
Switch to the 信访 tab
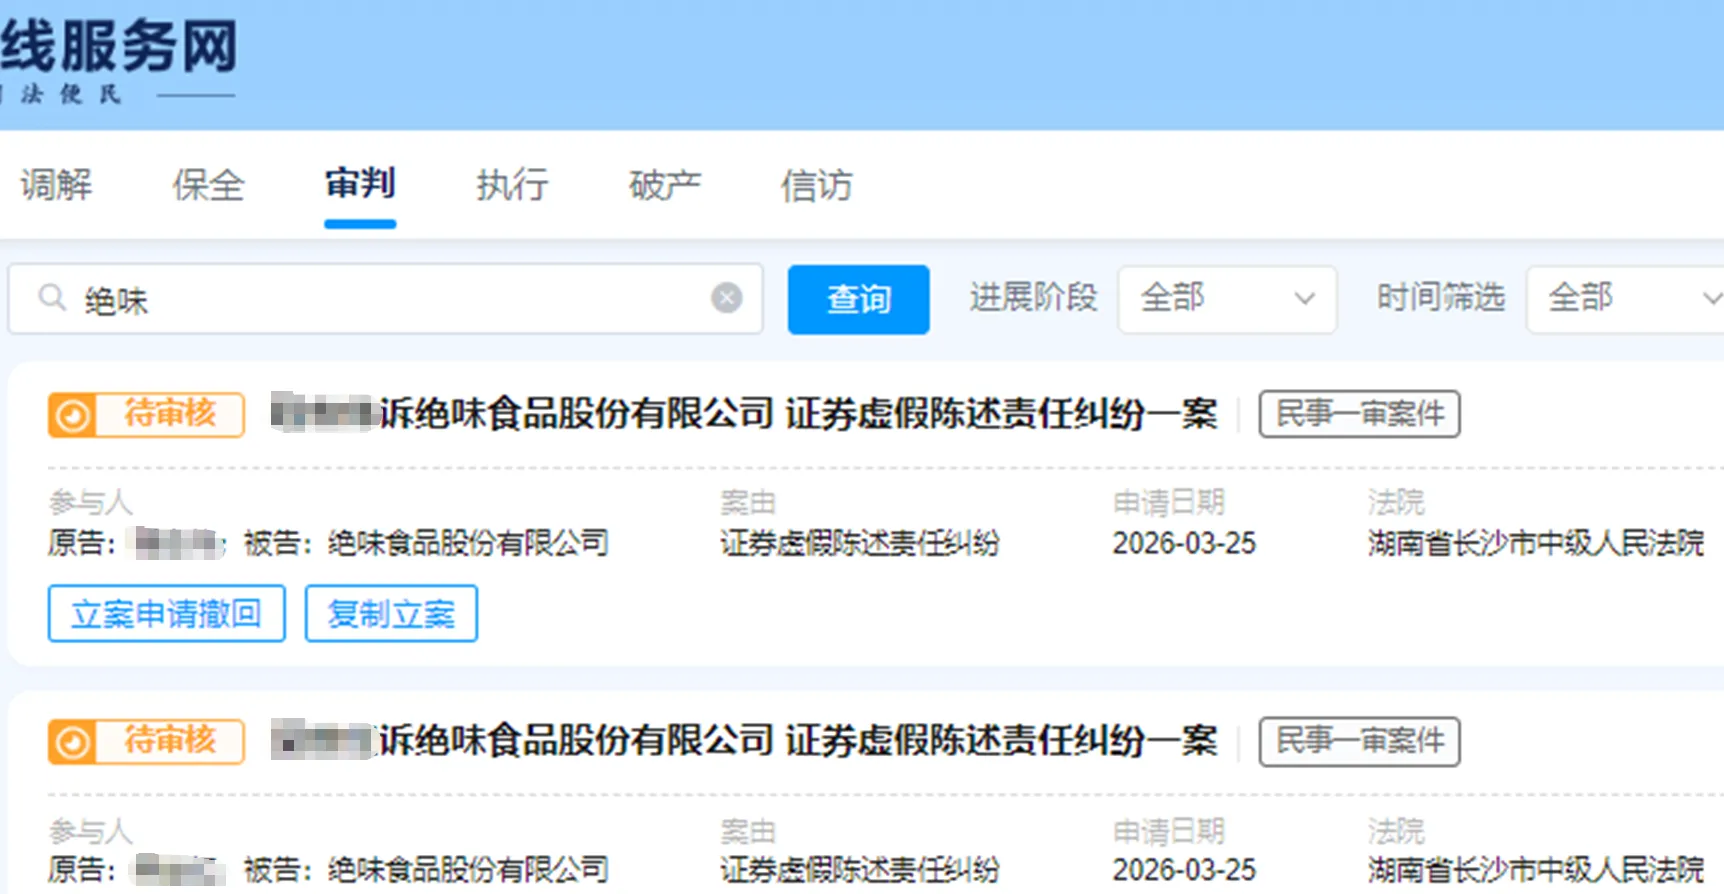coord(817,185)
